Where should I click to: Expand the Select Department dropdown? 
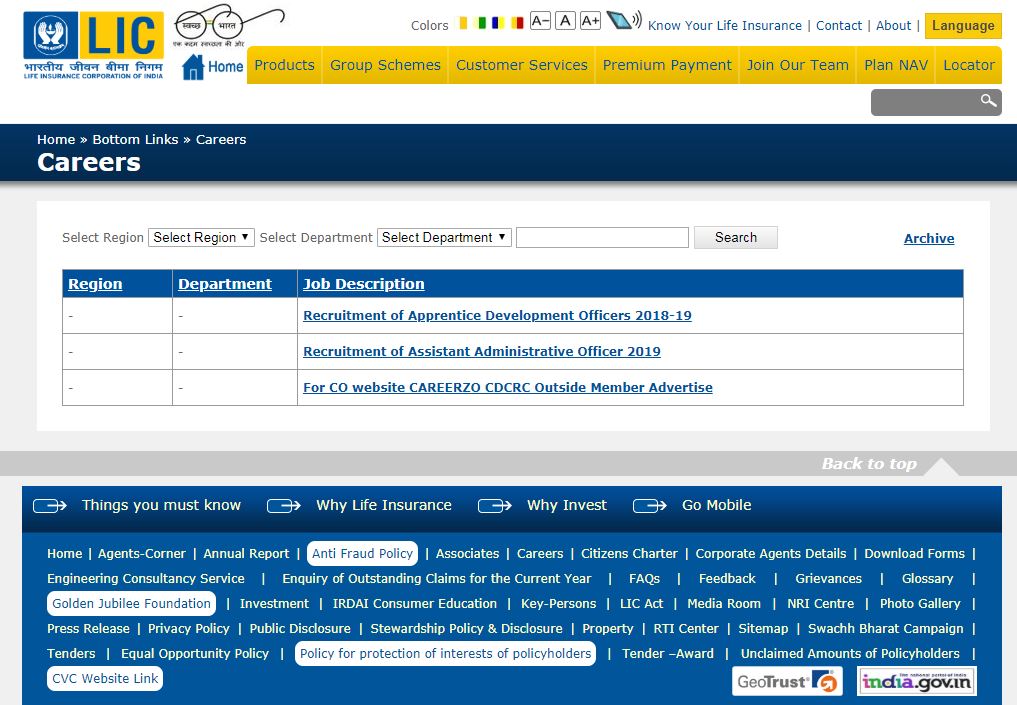[444, 237]
